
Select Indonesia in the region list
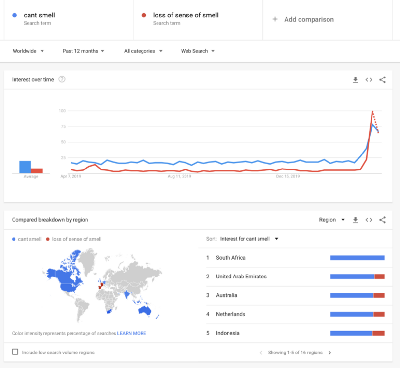coord(227,333)
